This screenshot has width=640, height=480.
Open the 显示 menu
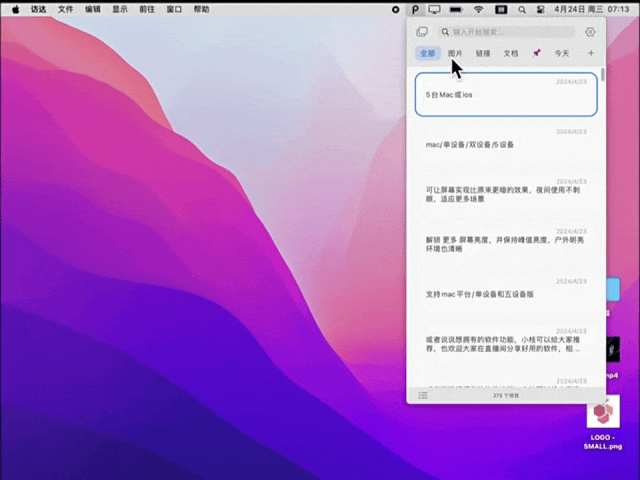point(120,9)
